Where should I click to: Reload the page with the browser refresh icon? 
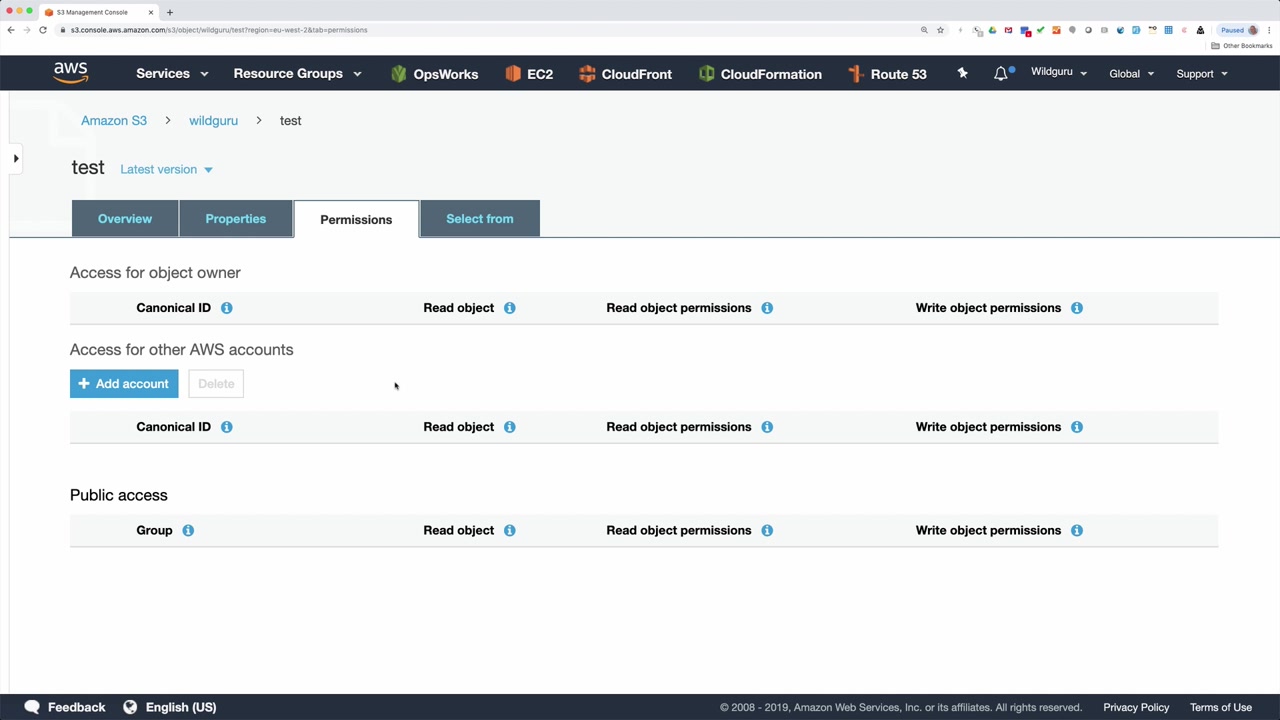click(x=43, y=30)
